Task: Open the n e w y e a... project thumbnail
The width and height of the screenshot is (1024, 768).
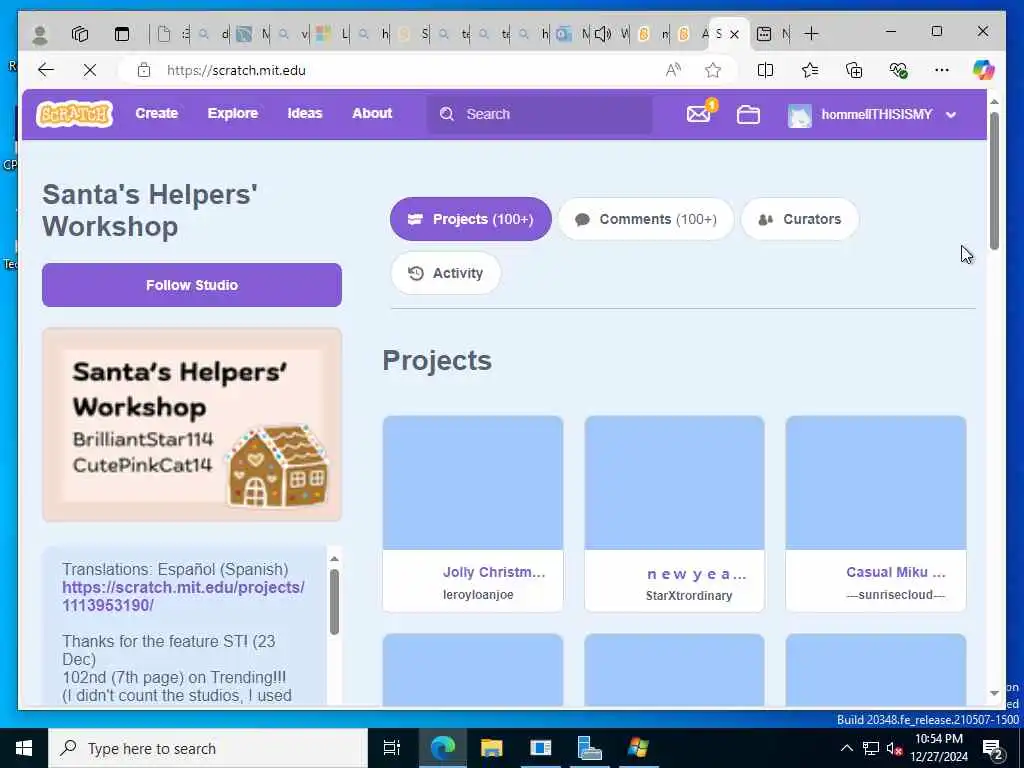Action: (674, 483)
